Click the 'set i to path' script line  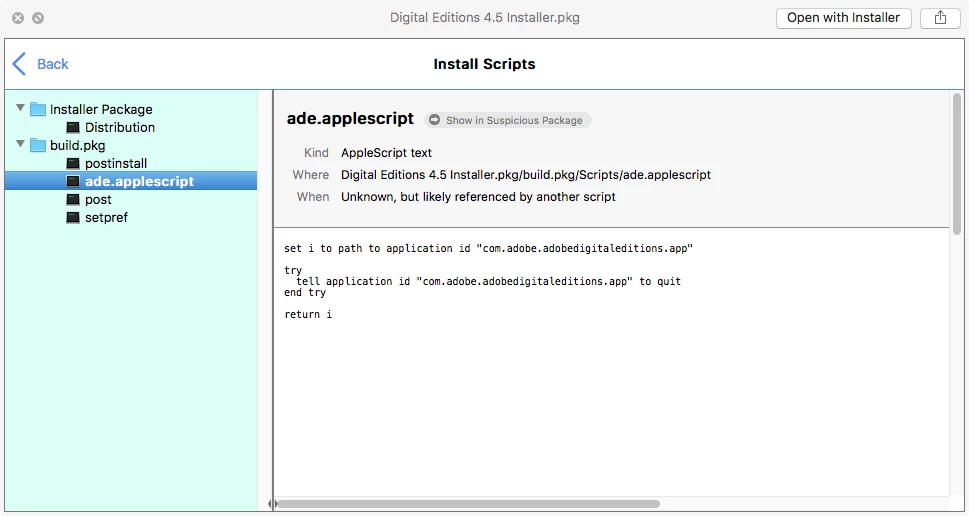(x=488, y=248)
